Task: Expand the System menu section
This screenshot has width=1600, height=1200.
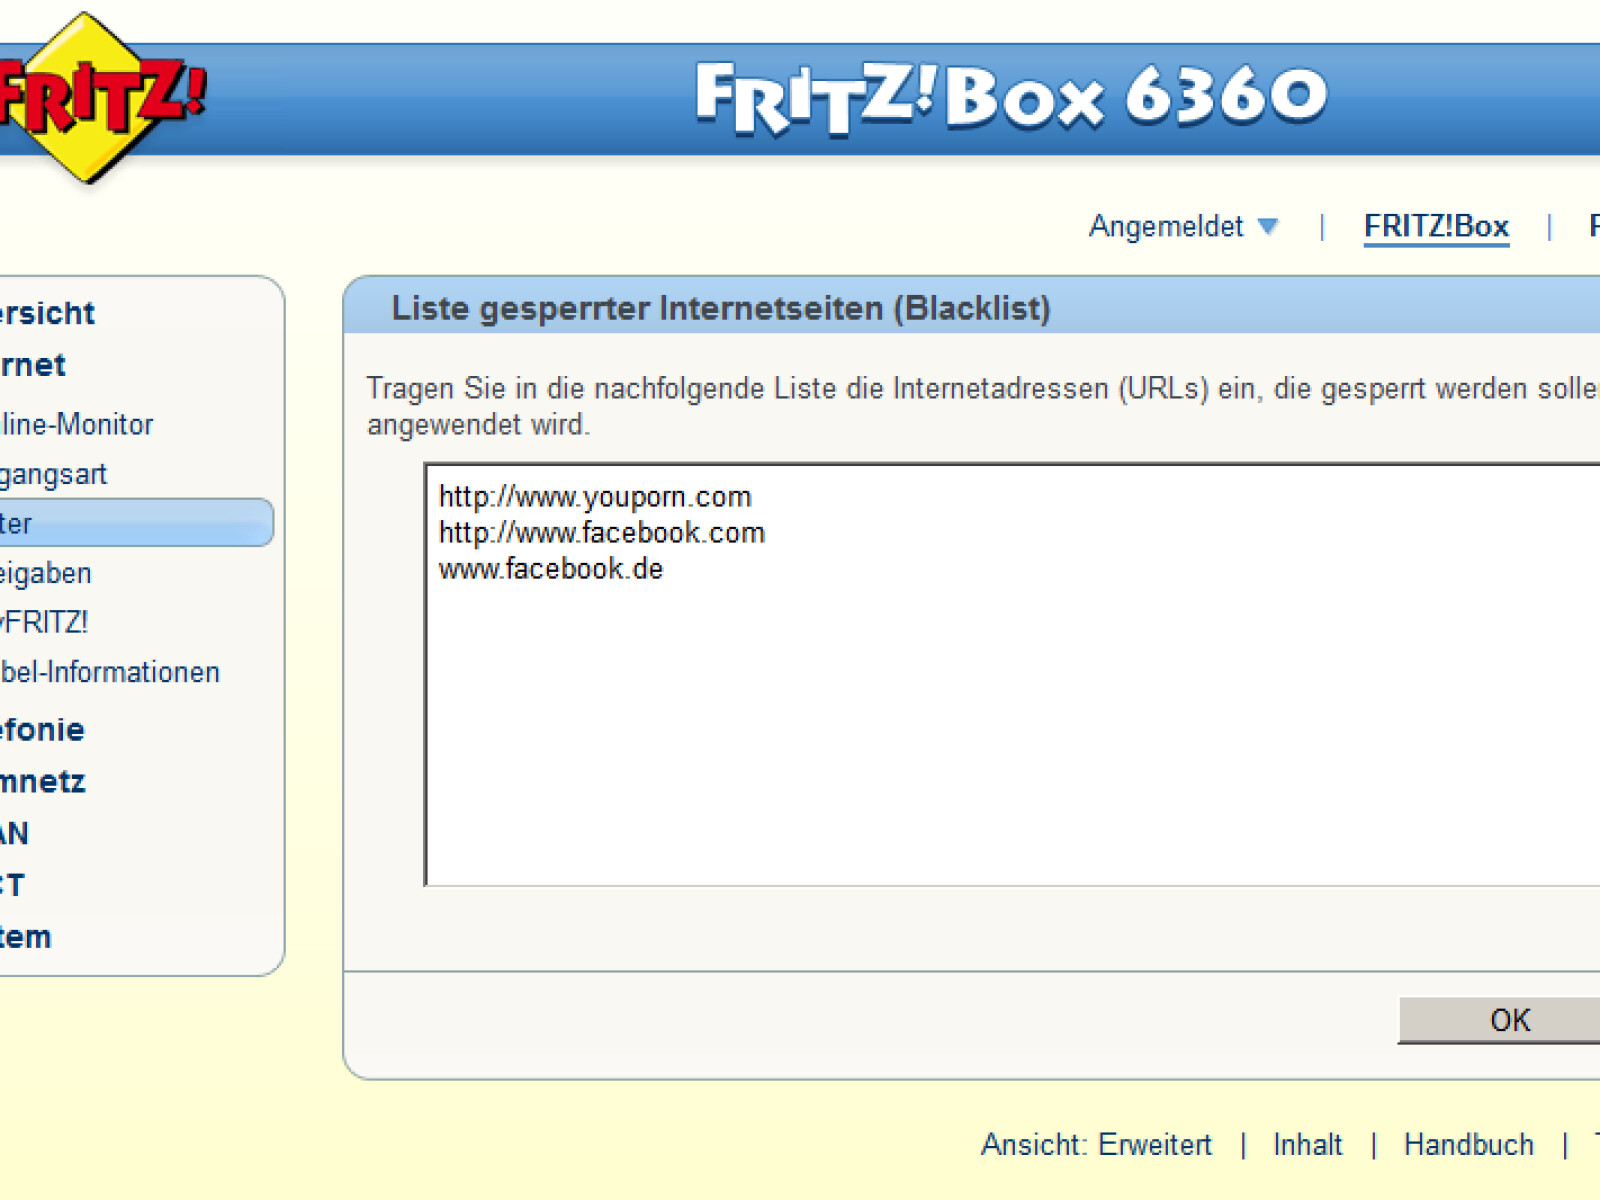Action: pos(26,937)
